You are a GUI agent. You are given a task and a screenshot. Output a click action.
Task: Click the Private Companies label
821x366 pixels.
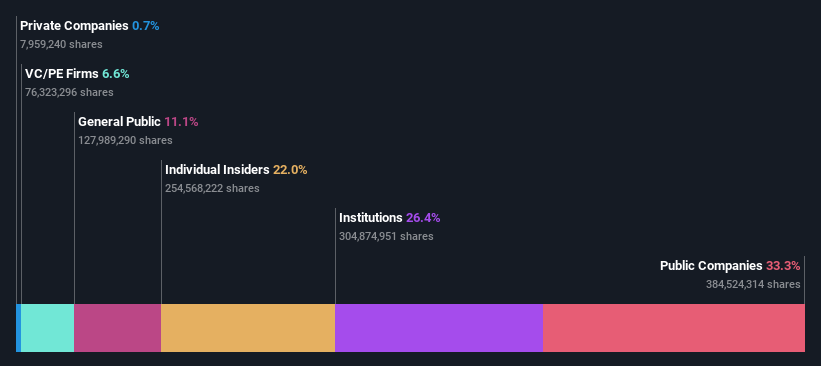coord(74,26)
